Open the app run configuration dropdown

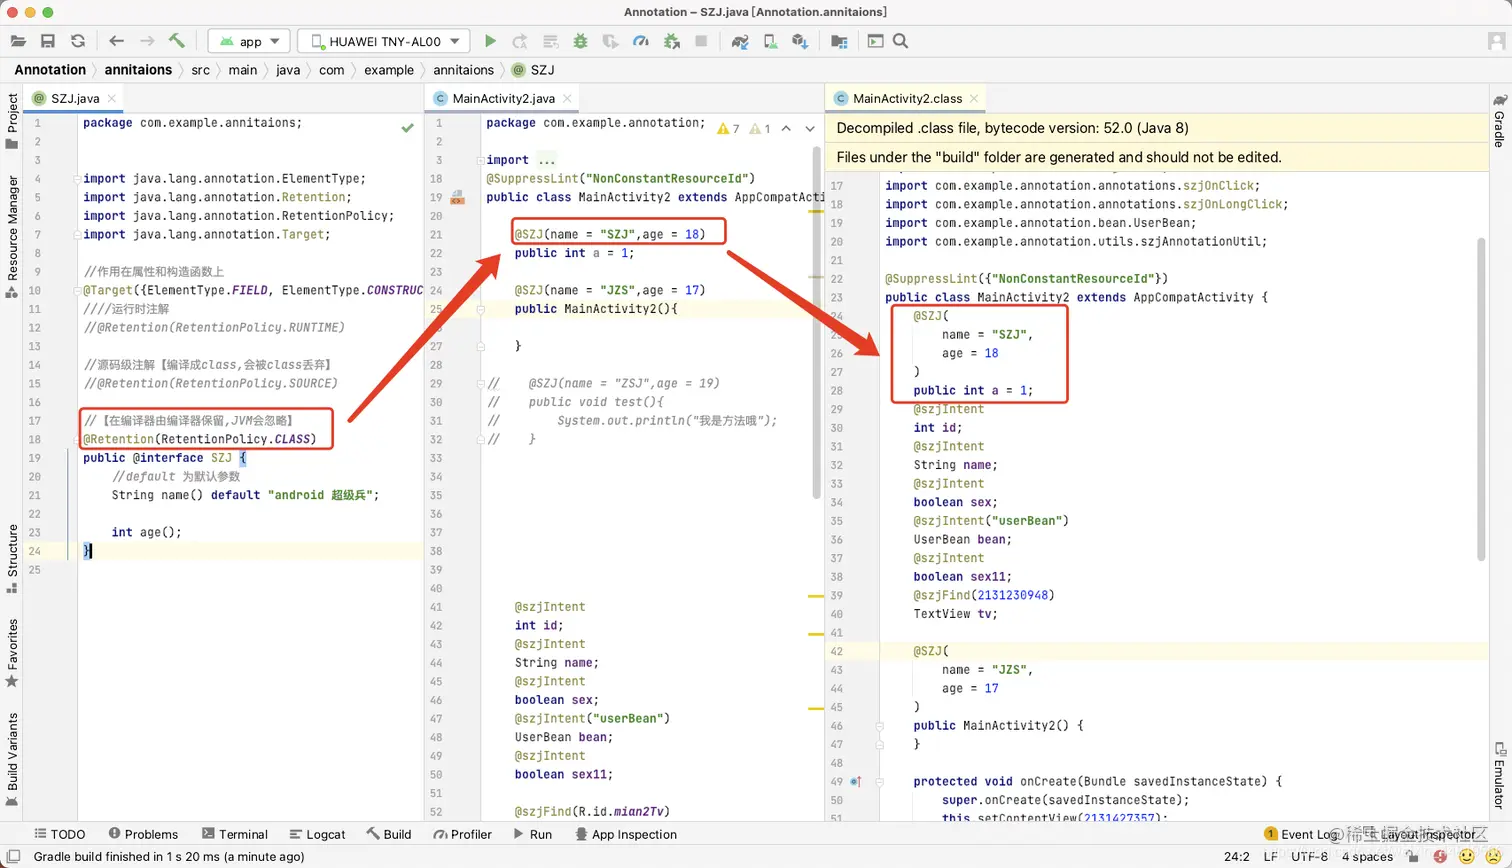tap(249, 41)
